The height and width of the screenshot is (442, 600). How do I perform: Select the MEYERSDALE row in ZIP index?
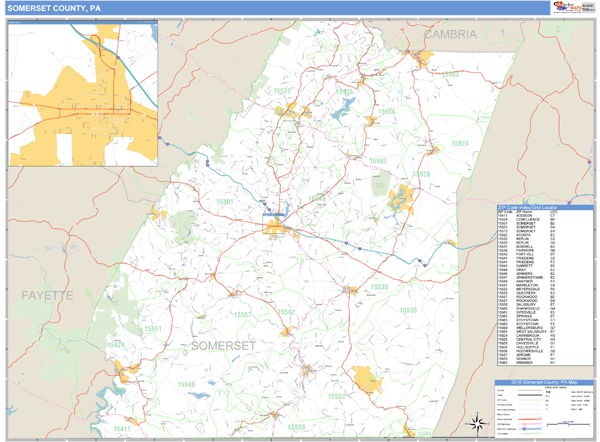pyautogui.click(x=545, y=289)
